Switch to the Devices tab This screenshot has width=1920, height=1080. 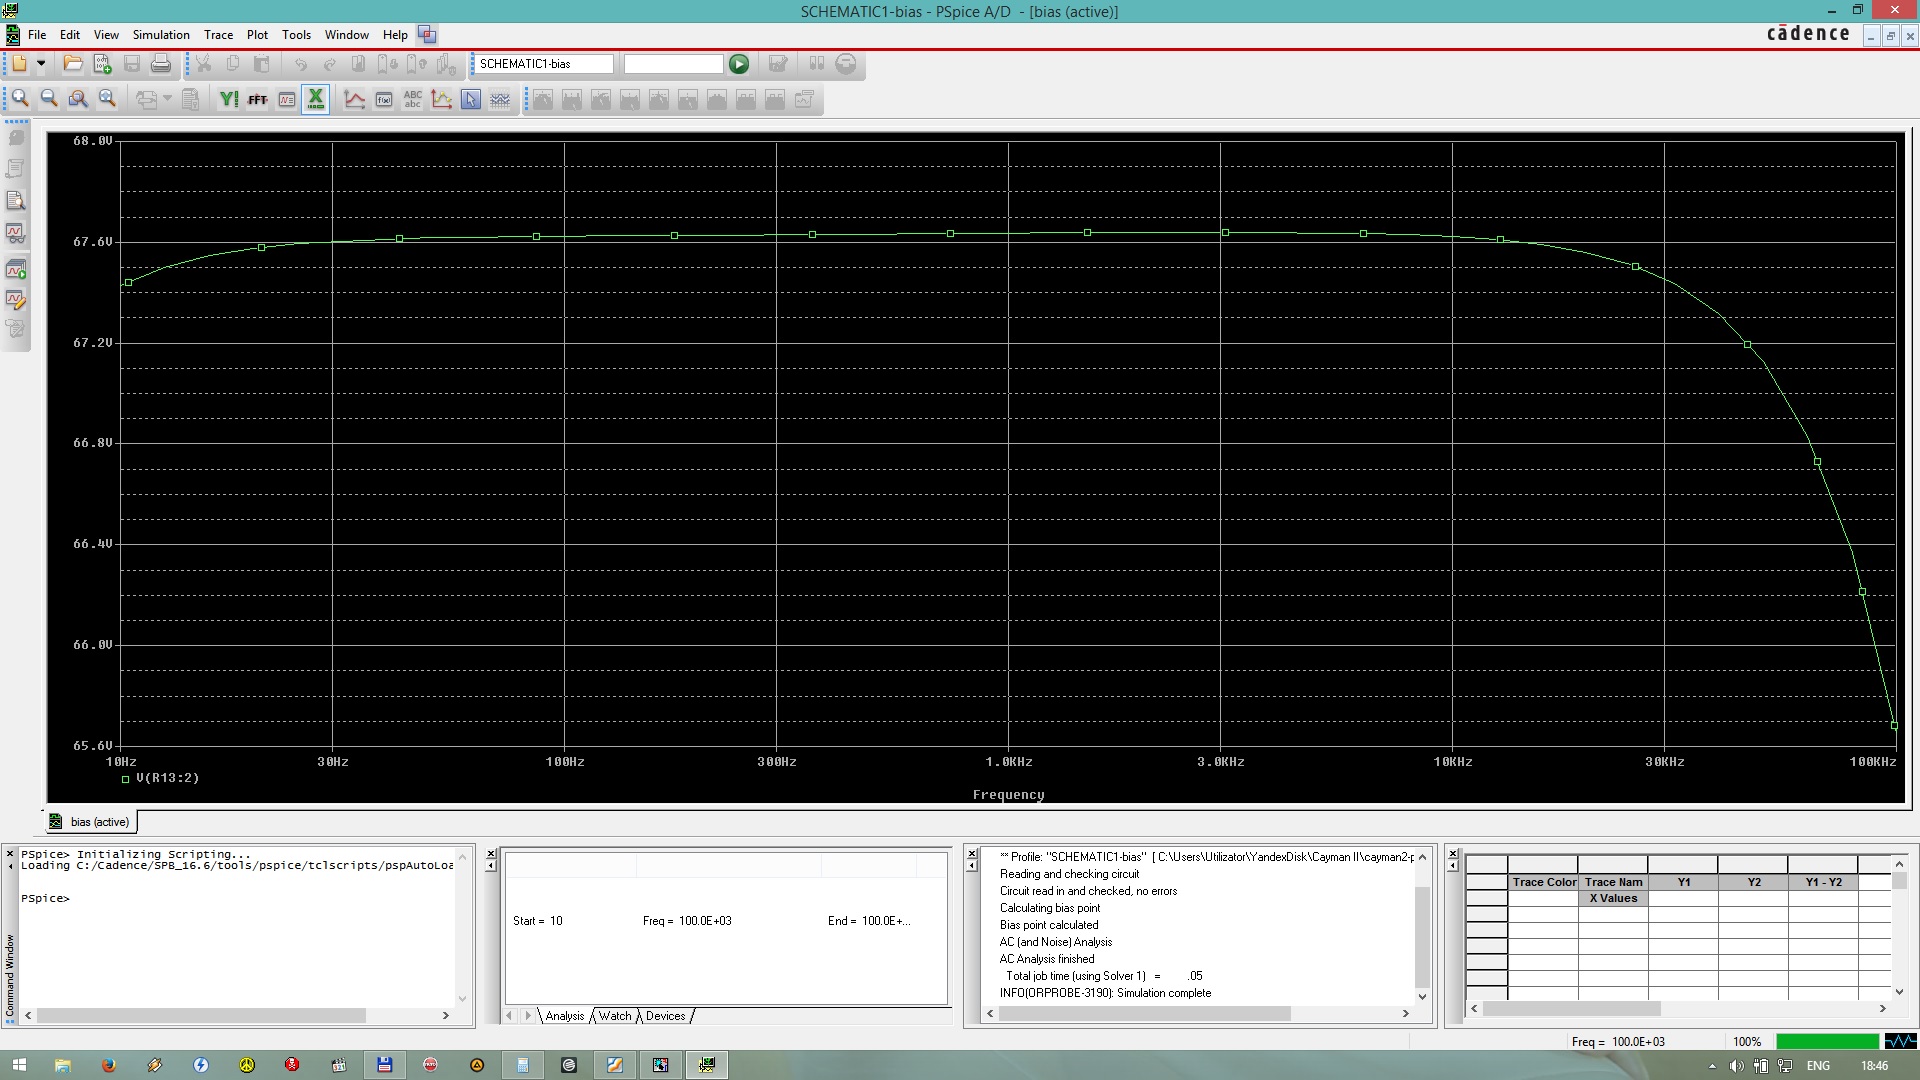tap(665, 1016)
